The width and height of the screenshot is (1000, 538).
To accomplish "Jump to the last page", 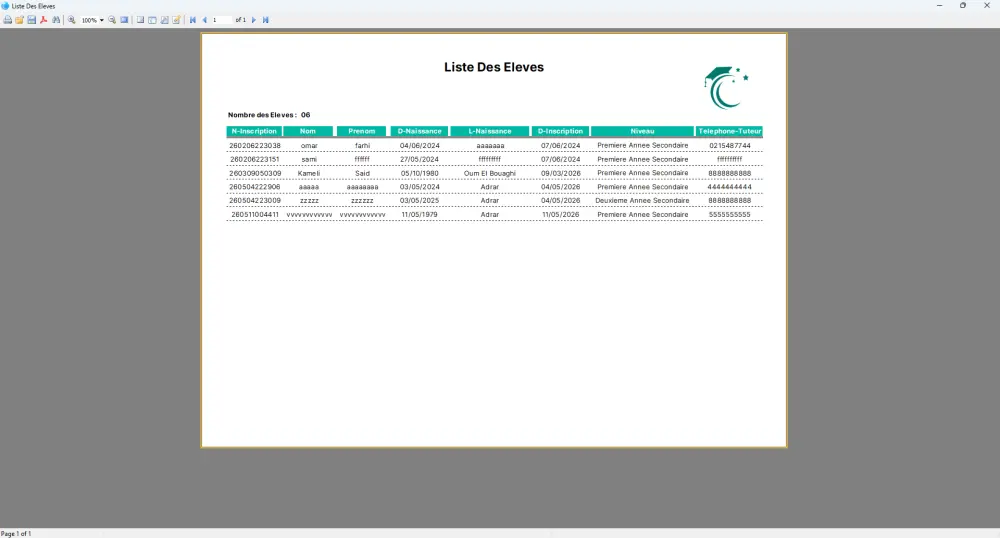I will (266, 20).
